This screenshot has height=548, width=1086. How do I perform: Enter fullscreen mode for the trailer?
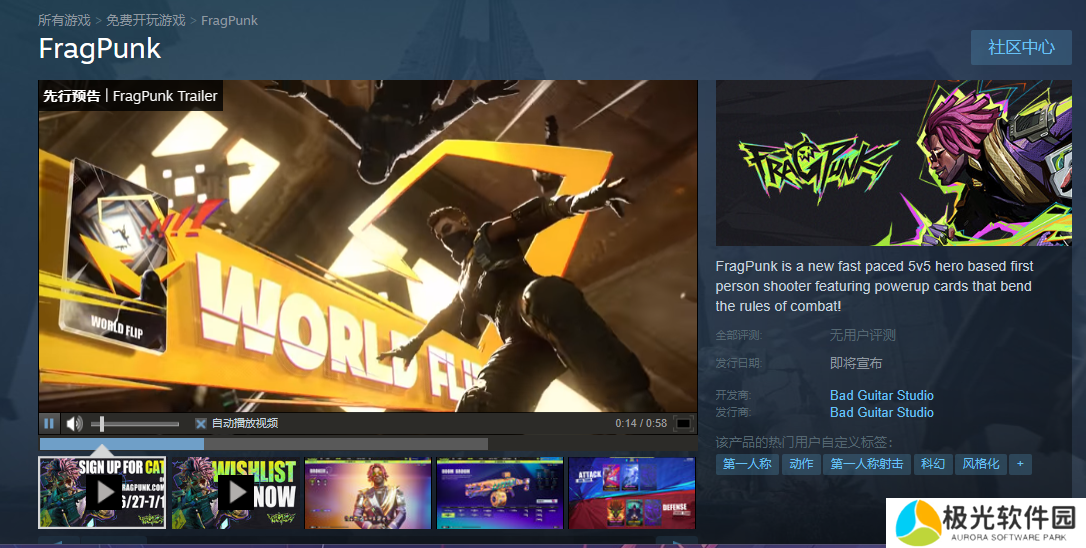pos(683,423)
